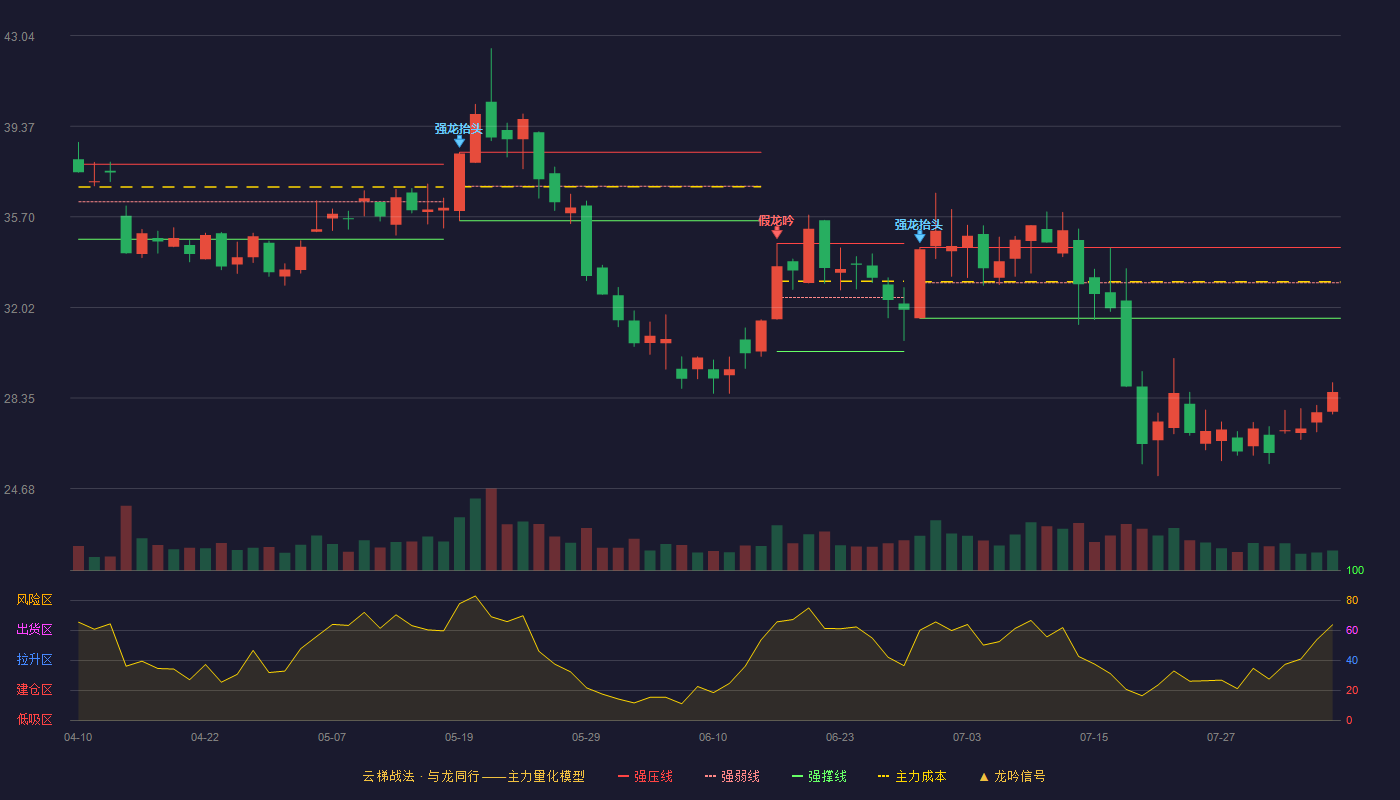
Task: Click the 建仓区 zone label
Action: 34,690
